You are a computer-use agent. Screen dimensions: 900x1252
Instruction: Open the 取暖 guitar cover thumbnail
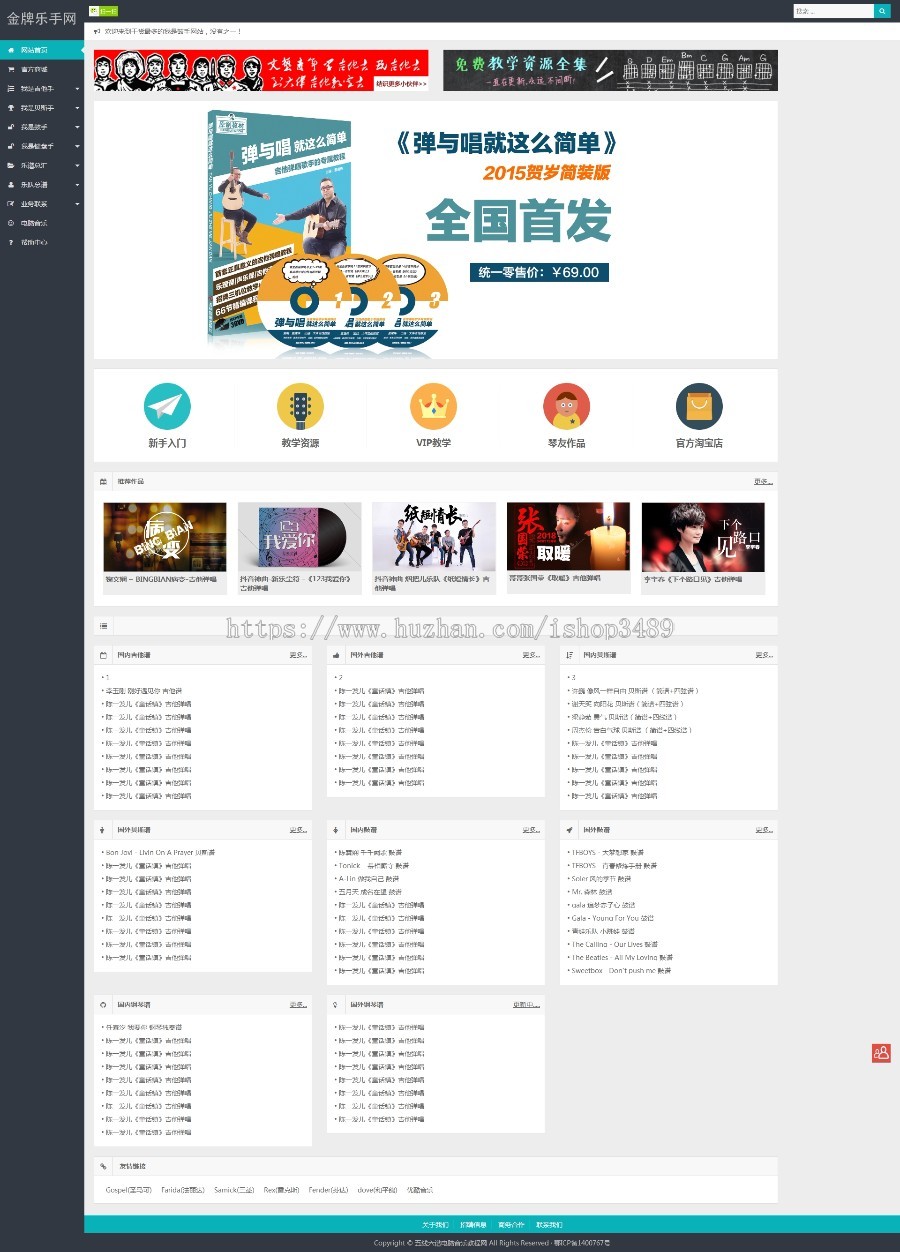[568, 534]
